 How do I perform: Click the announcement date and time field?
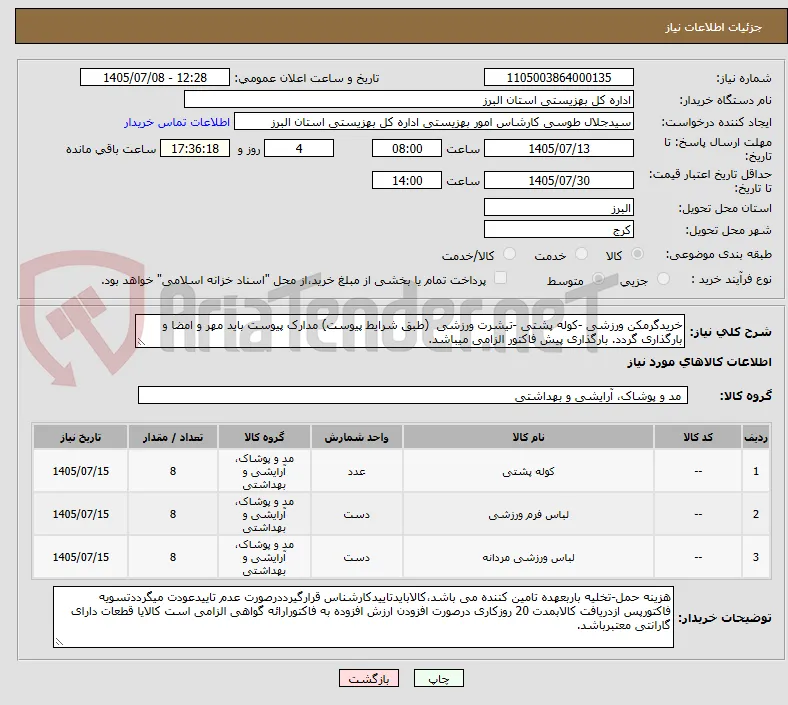click(x=155, y=78)
